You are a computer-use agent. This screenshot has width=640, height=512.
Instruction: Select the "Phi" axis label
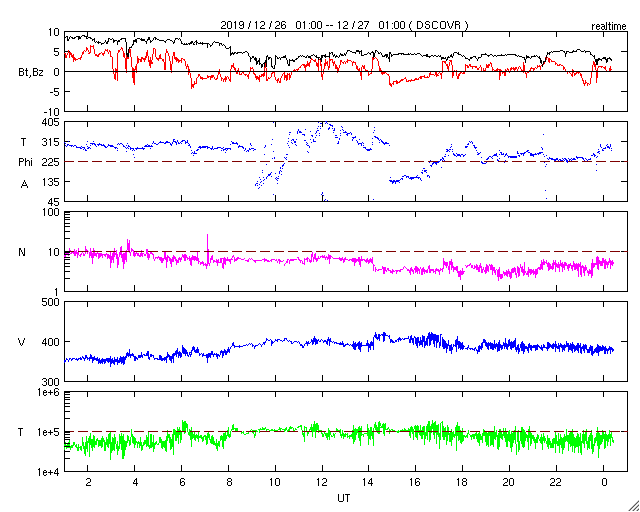(25, 163)
